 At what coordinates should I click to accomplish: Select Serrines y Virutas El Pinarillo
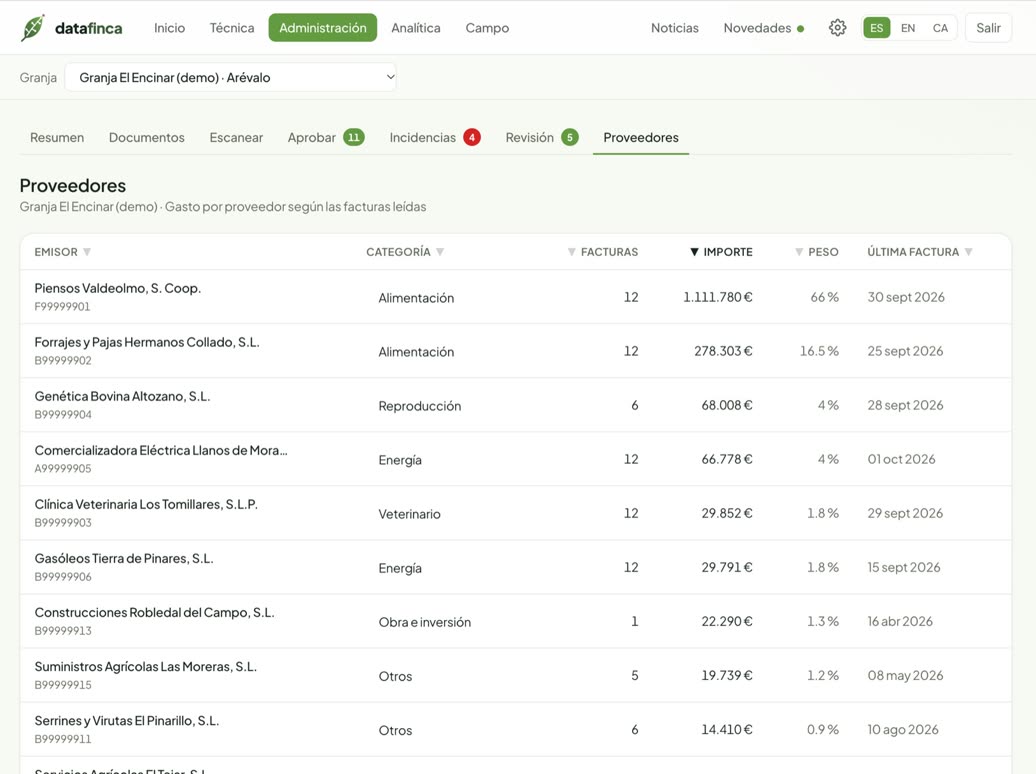click(x=515, y=730)
